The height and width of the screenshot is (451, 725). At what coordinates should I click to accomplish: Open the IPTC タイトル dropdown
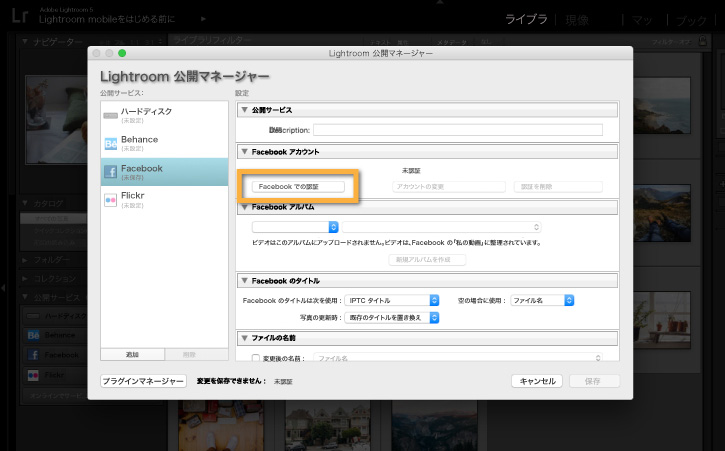click(392, 300)
